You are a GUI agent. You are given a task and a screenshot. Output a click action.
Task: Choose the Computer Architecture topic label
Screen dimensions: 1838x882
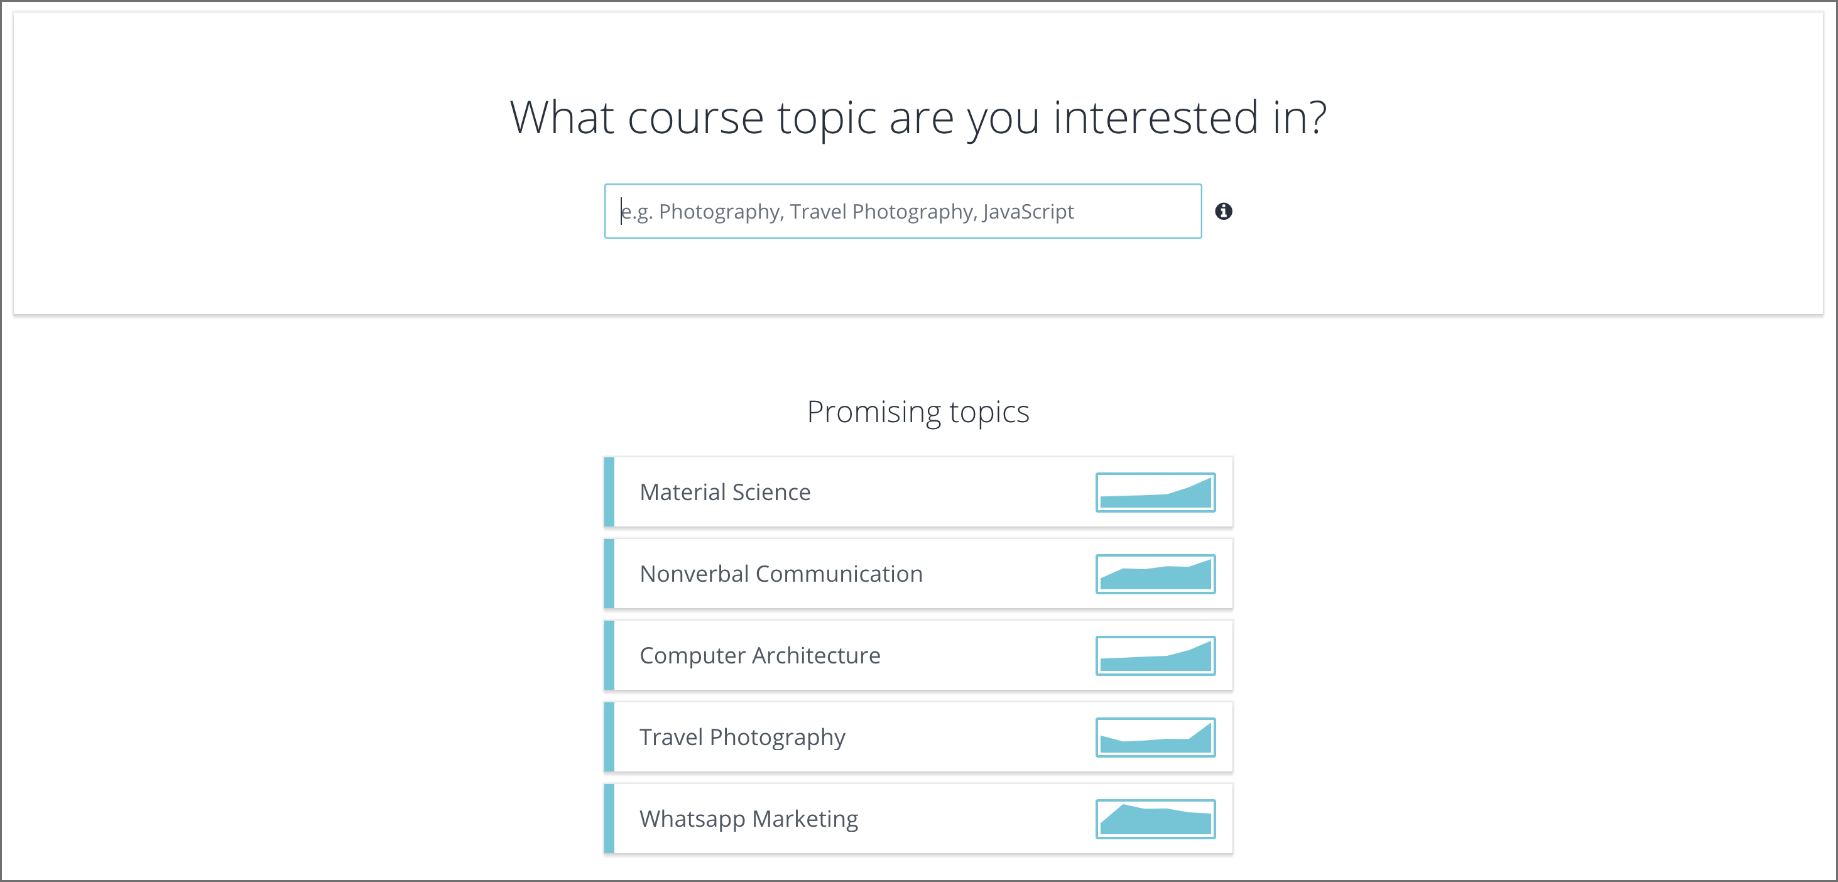[760, 656]
